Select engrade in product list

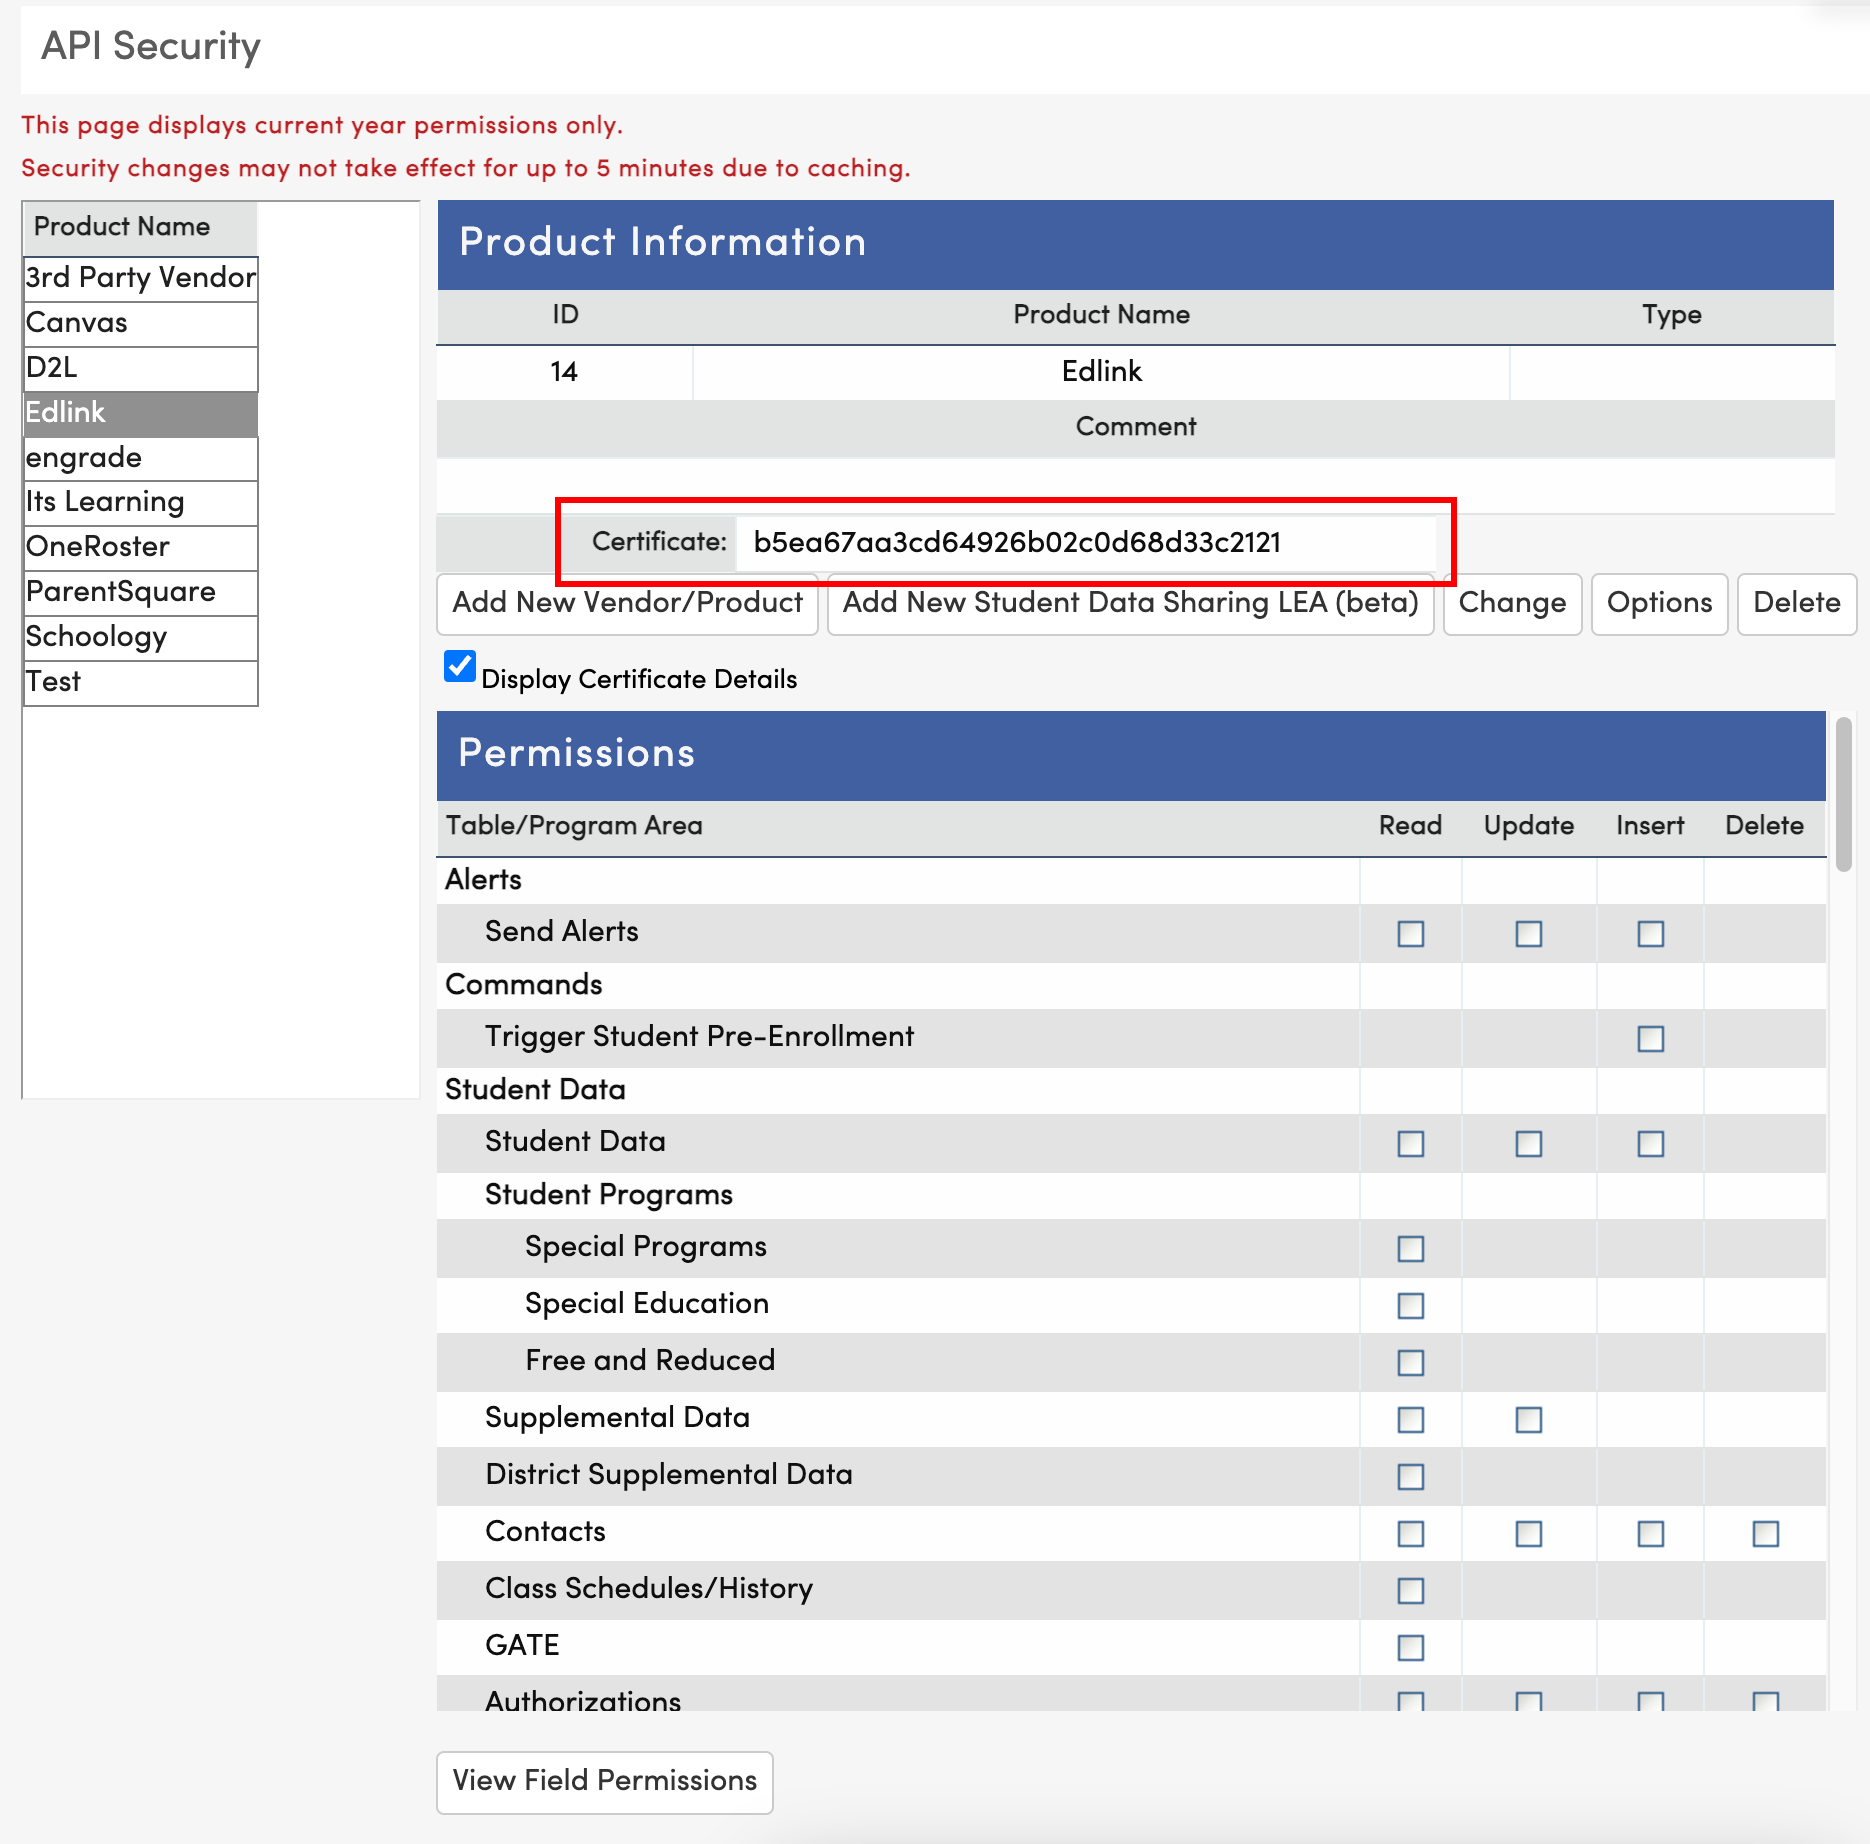pos(141,458)
